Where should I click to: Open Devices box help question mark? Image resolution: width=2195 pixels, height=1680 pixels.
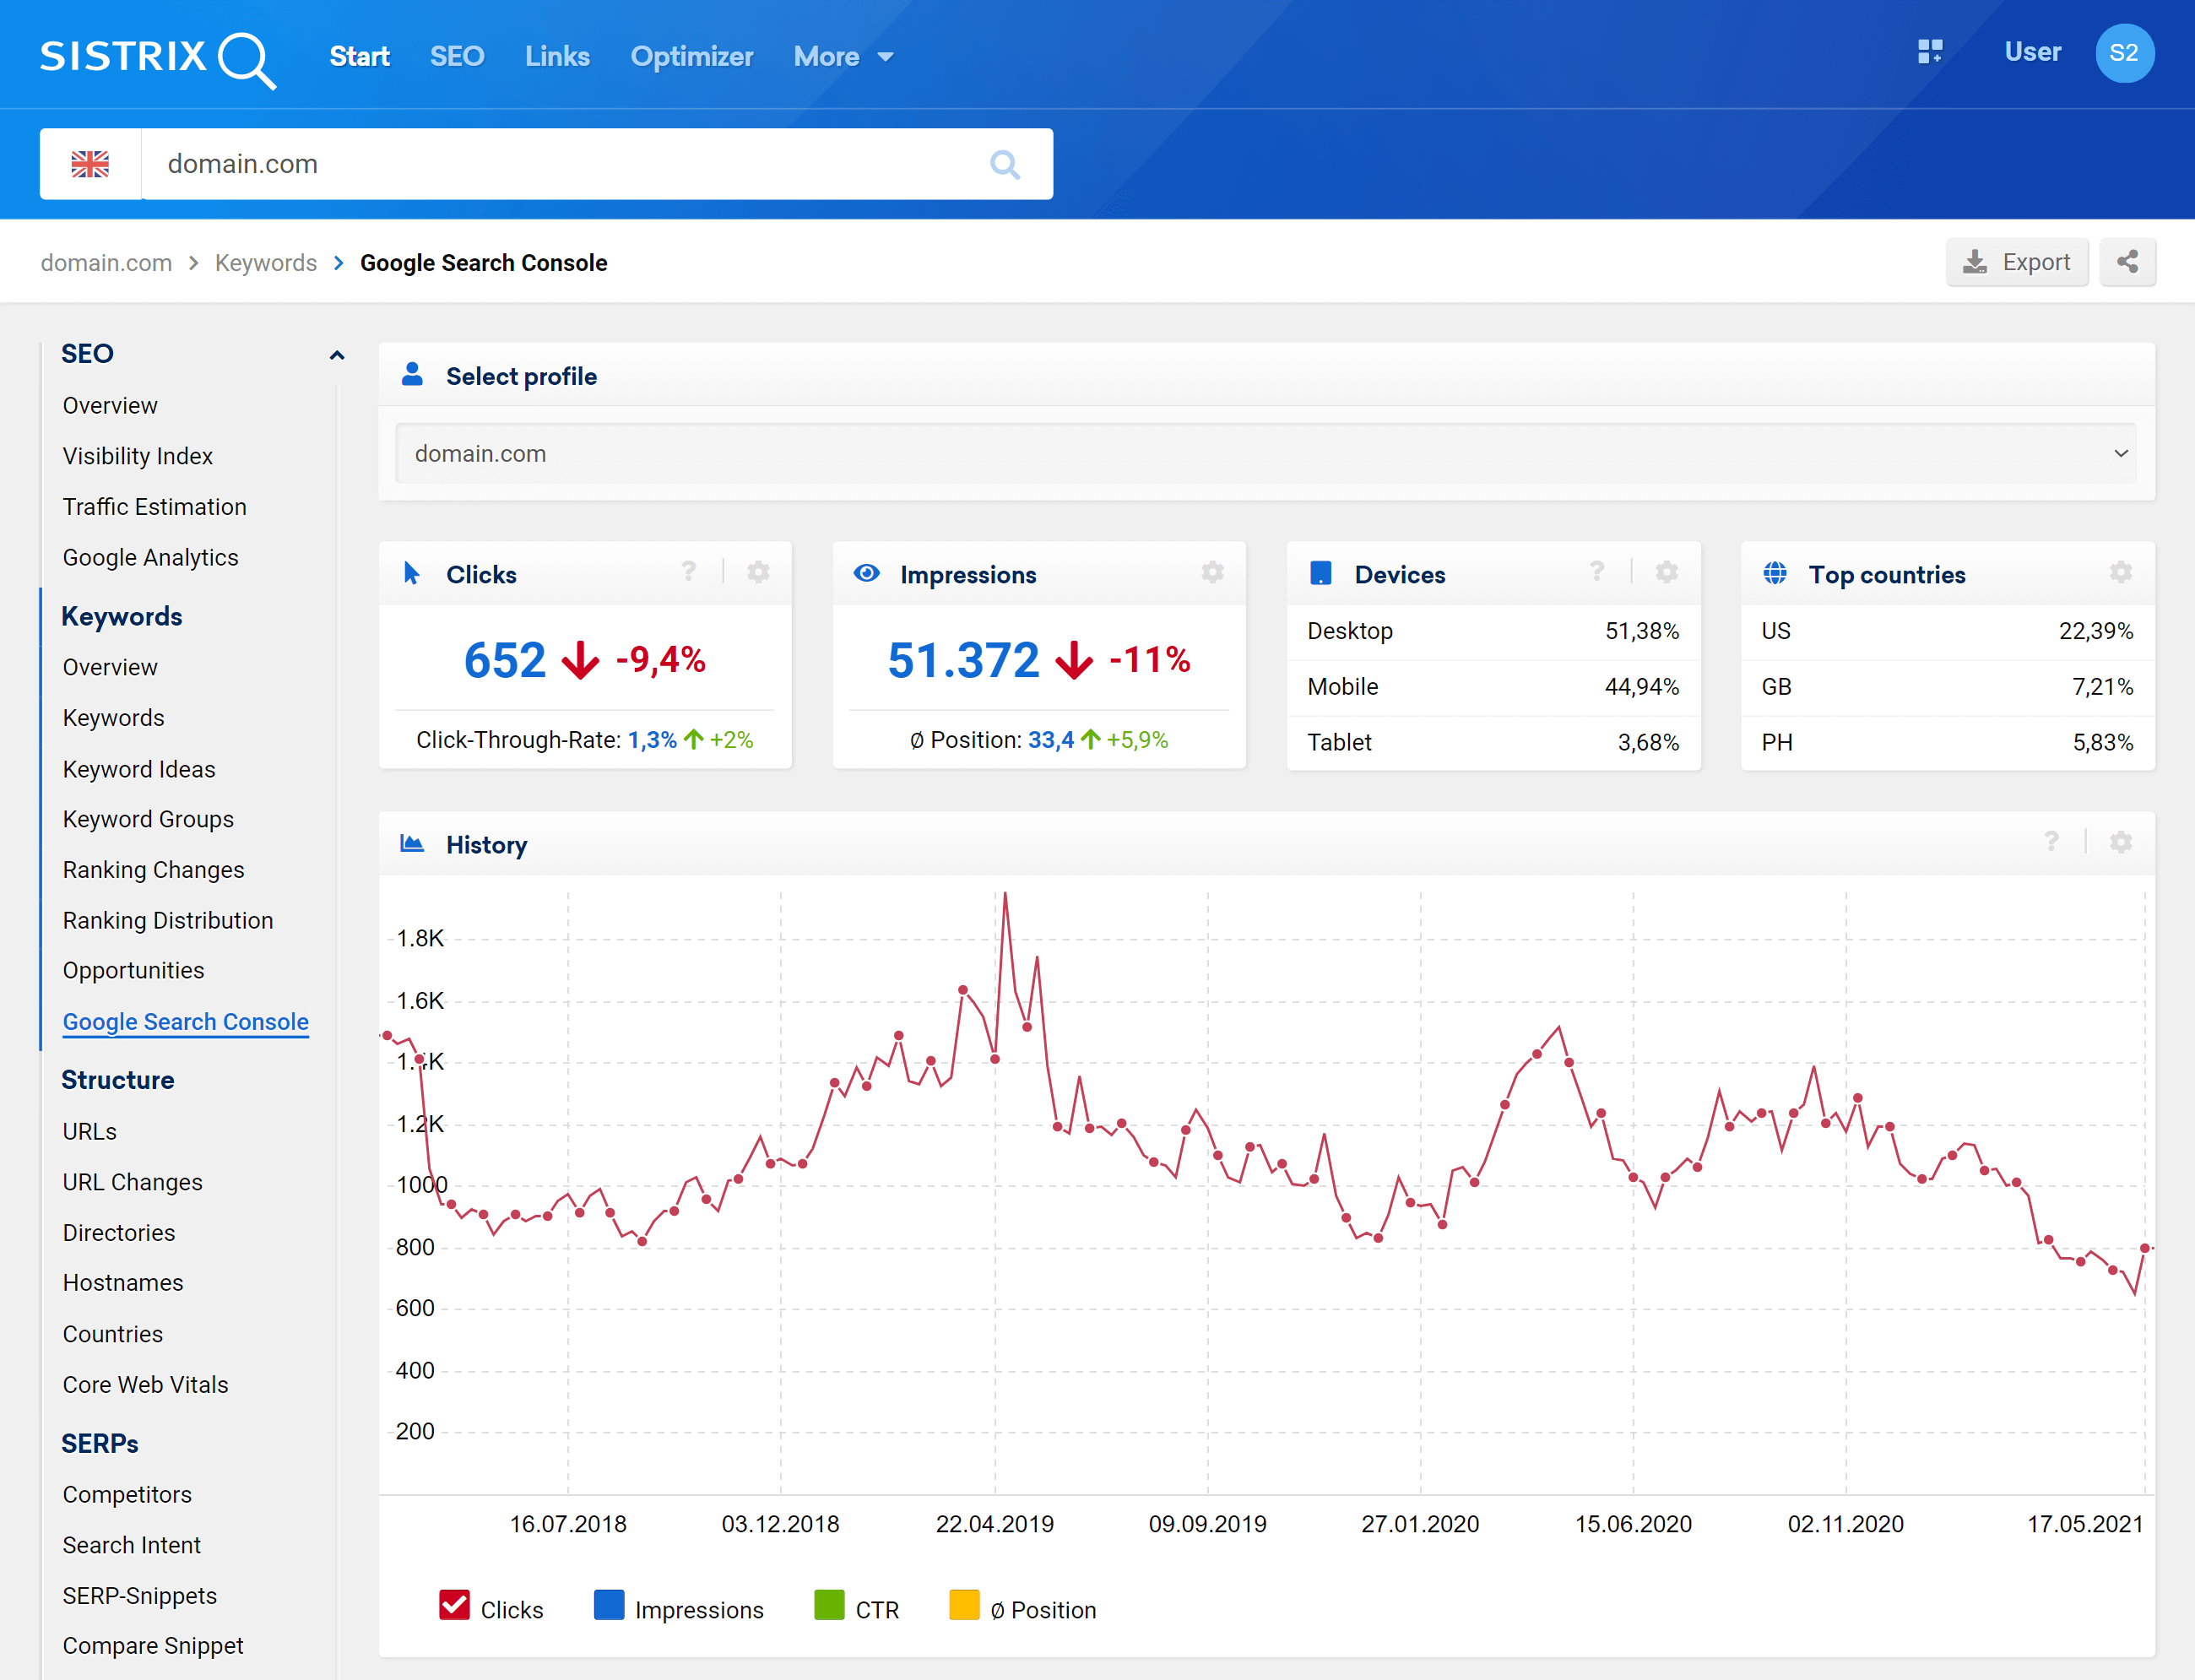[x=1597, y=572]
